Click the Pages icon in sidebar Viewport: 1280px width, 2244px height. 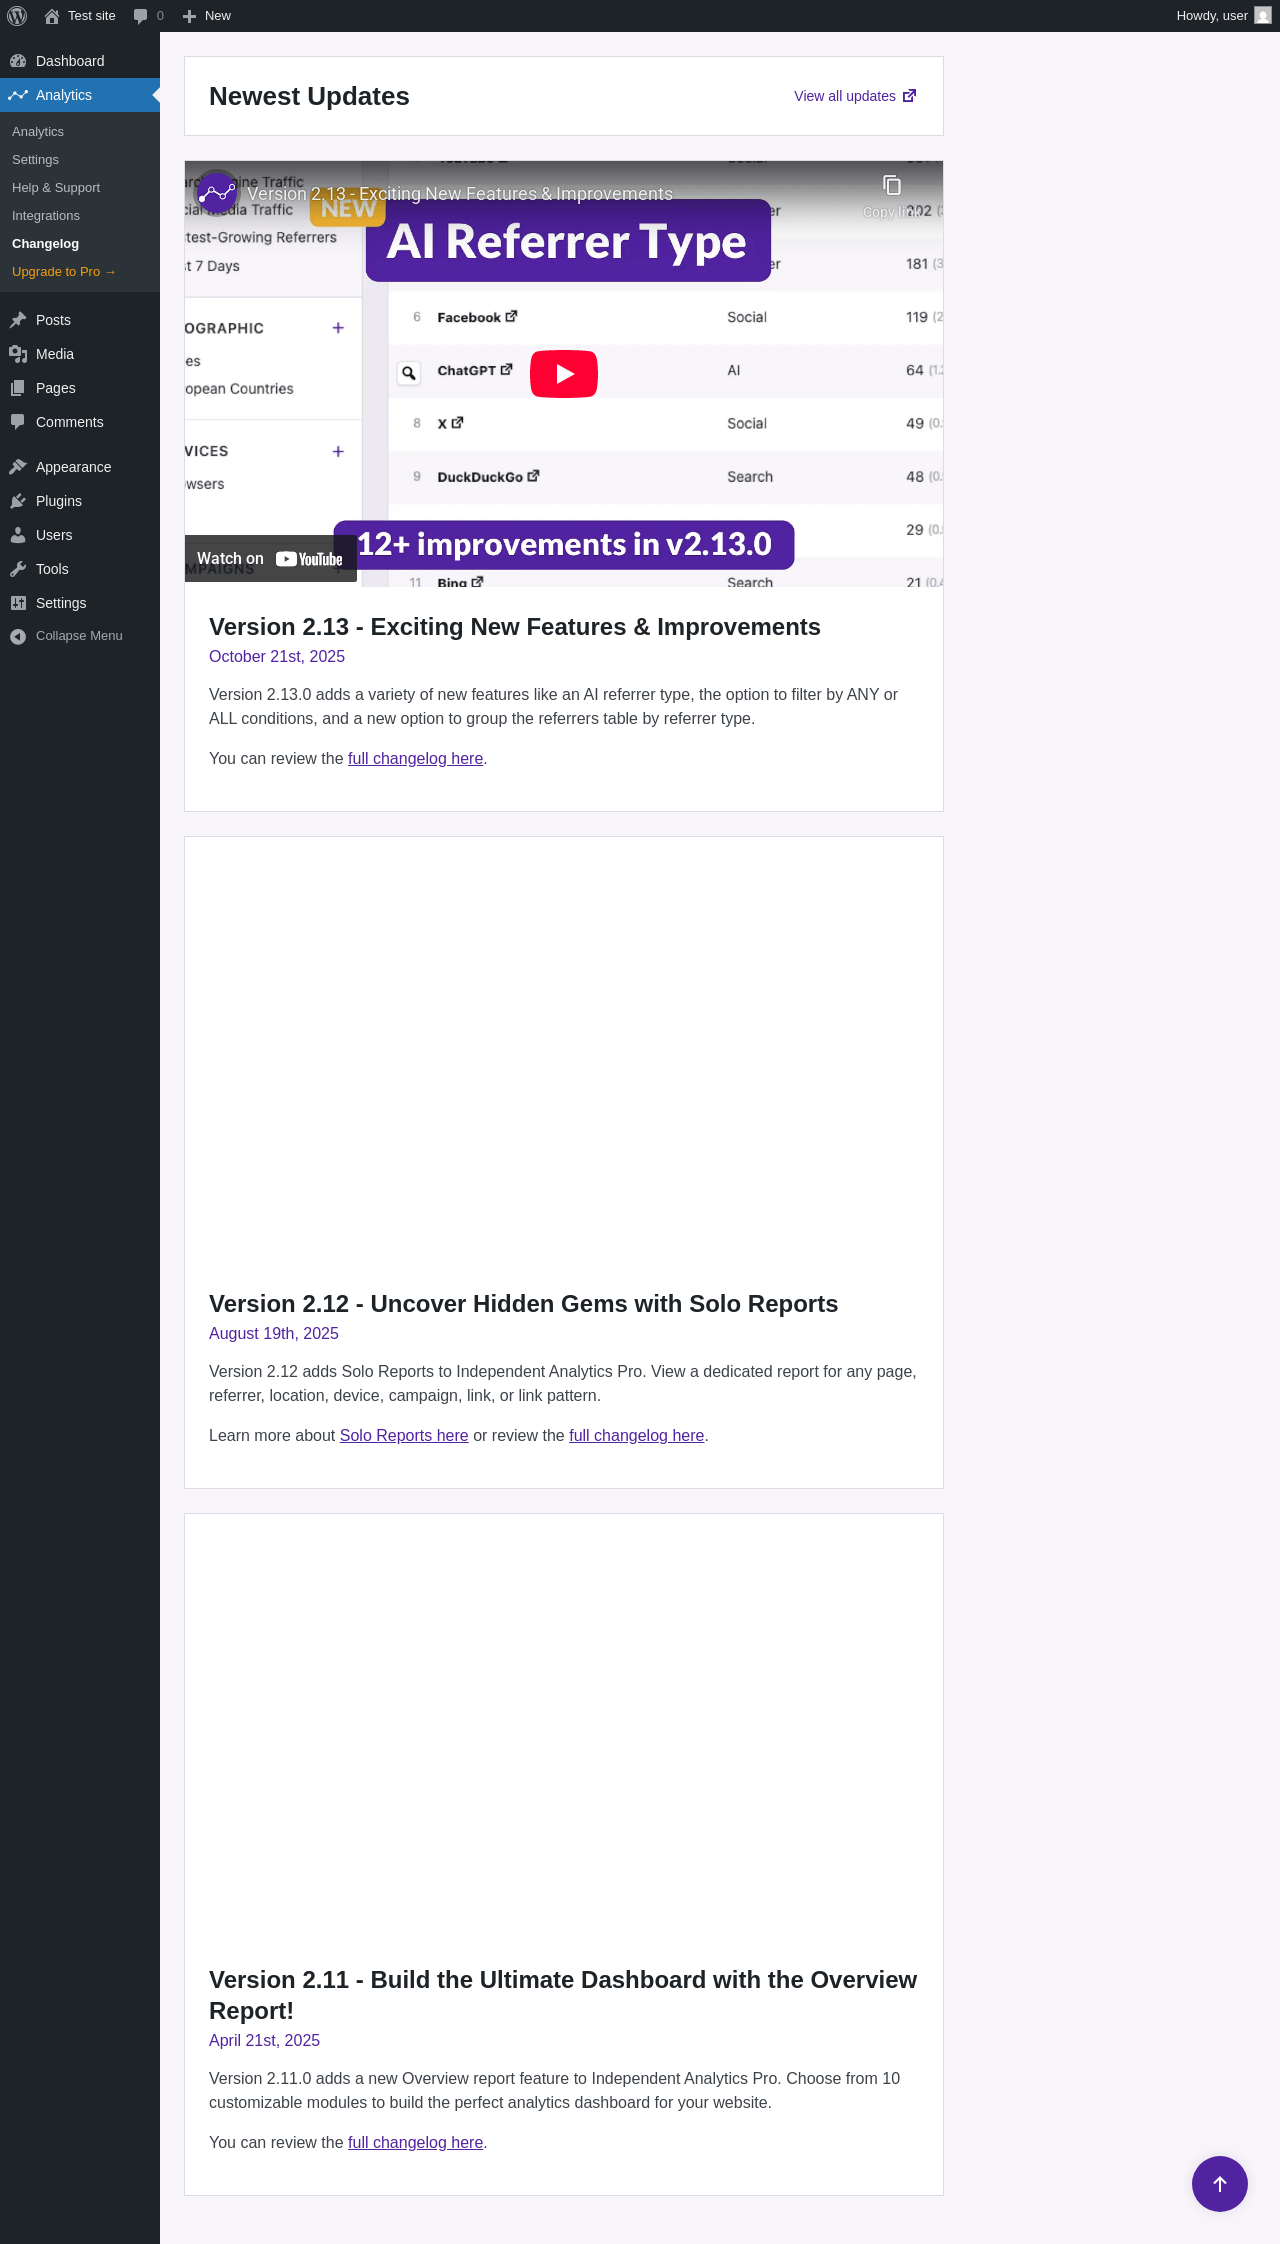click(18, 388)
